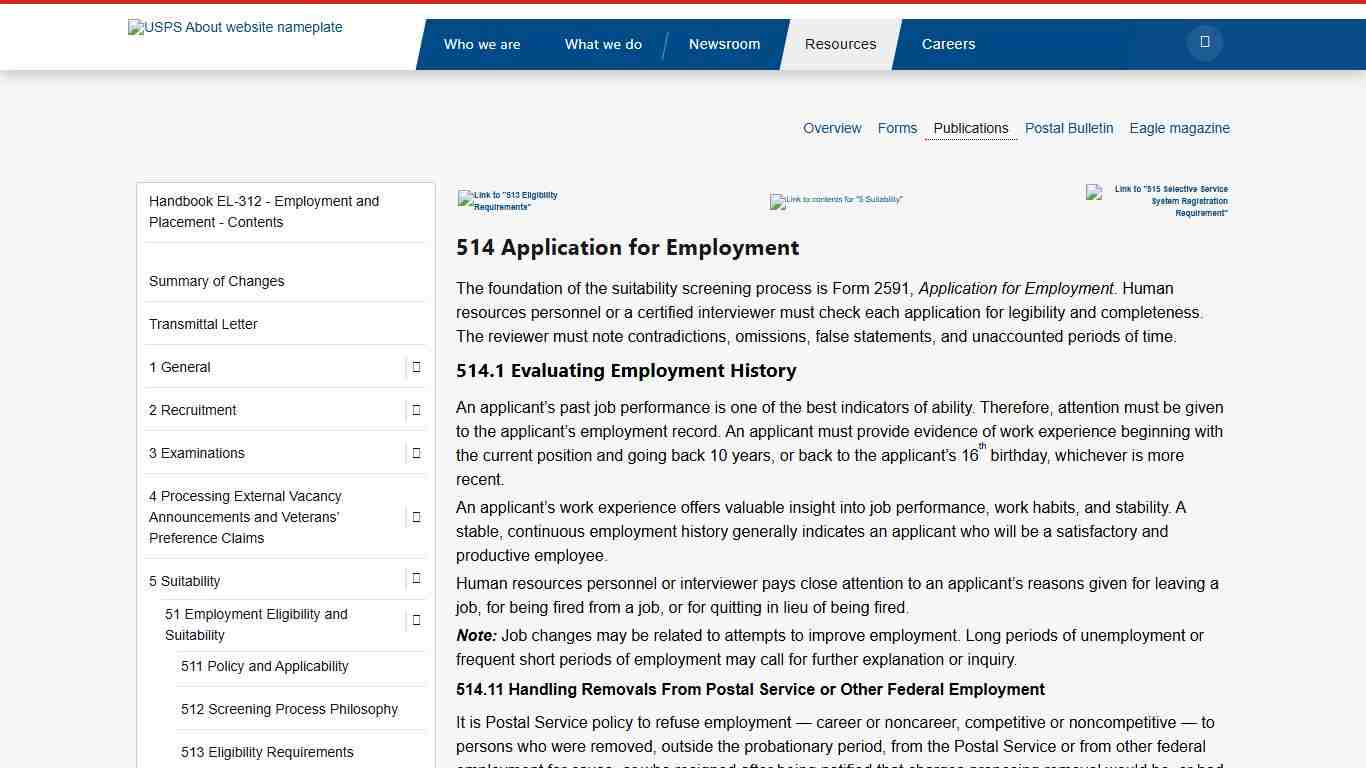Expand the "2 Recruitment" section
This screenshot has height=768, width=1366.
[x=416, y=410]
